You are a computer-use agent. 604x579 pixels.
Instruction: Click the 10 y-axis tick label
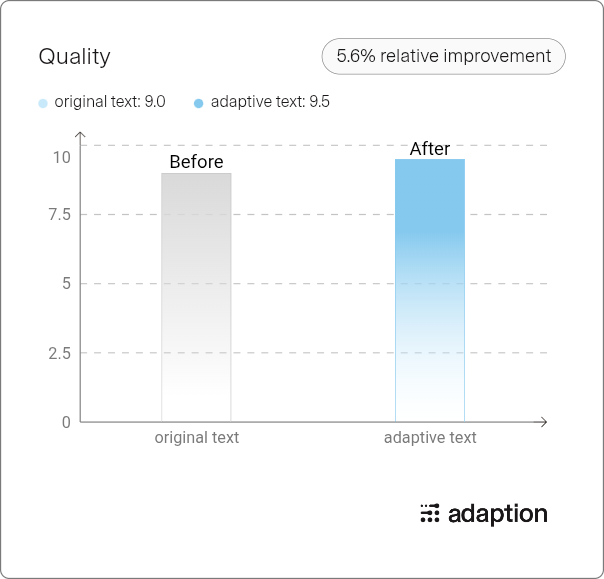pos(62,157)
